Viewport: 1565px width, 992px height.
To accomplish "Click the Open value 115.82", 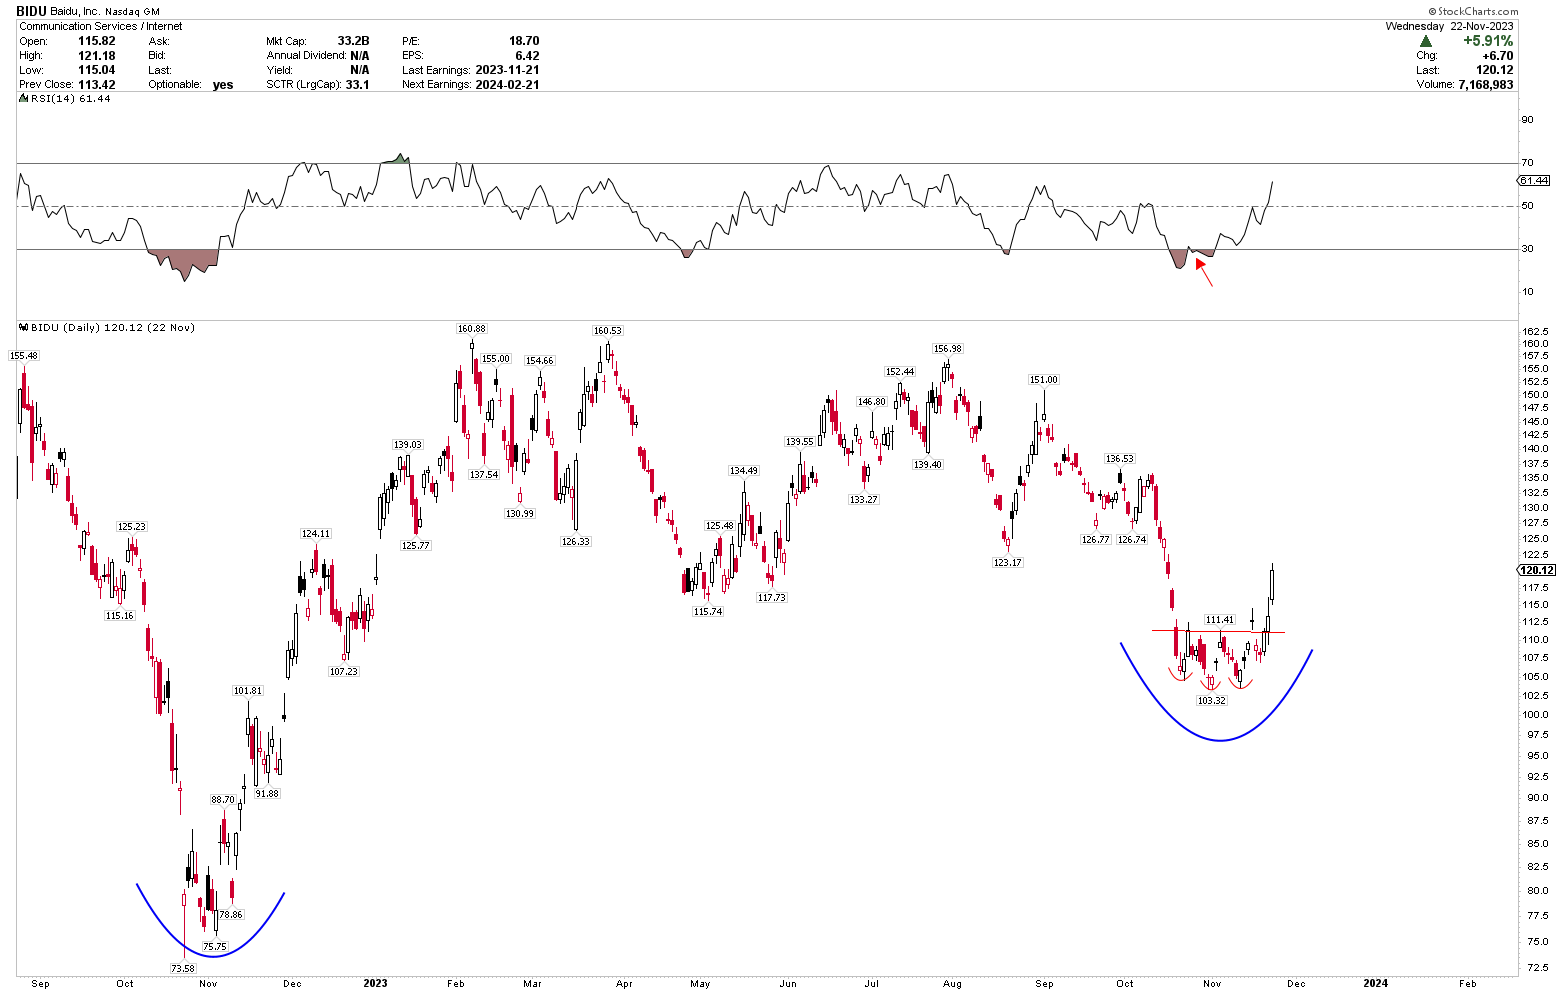I will pyautogui.click(x=97, y=41).
